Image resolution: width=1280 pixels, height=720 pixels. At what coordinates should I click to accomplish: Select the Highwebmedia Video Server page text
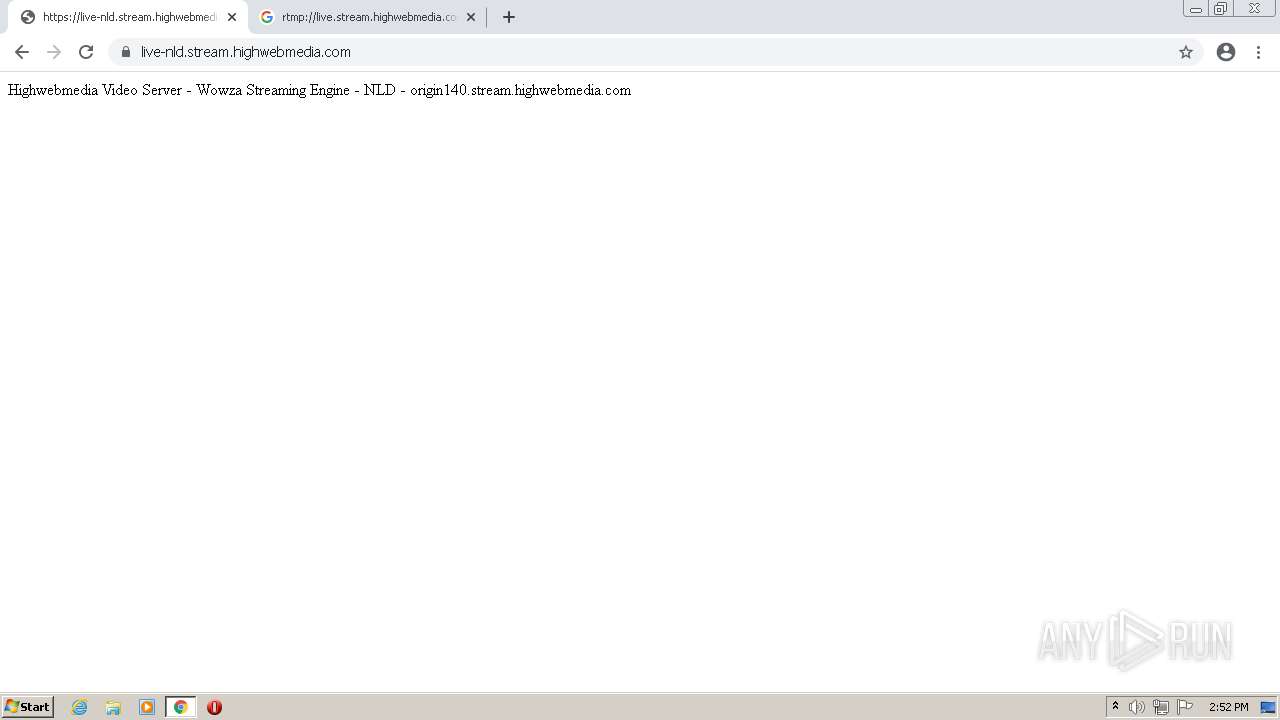coord(319,90)
